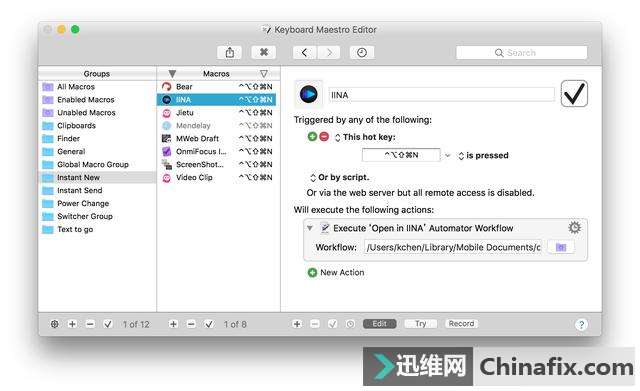Select the MWeb Draft macro
The height and width of the screenshot is (391, 640).
coord(217,139)
